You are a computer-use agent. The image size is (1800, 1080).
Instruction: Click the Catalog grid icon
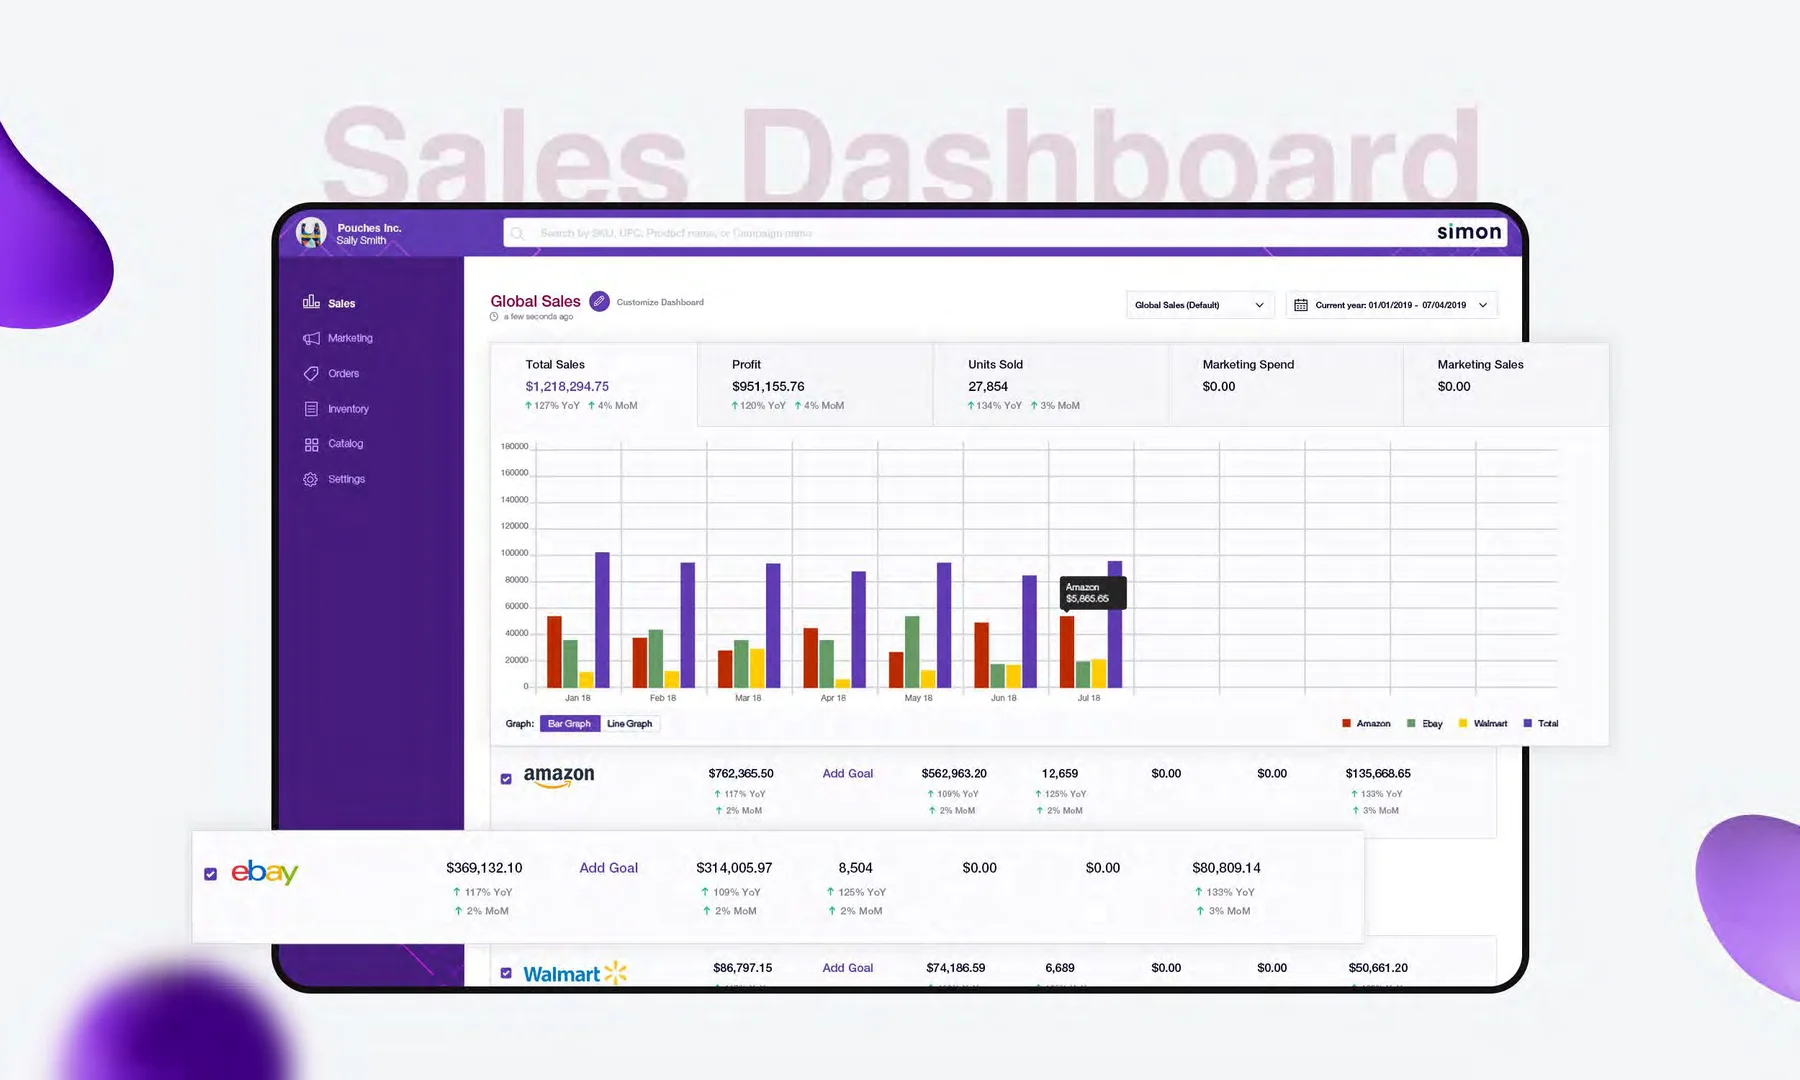pyautogui.click(x=311, y=444)
